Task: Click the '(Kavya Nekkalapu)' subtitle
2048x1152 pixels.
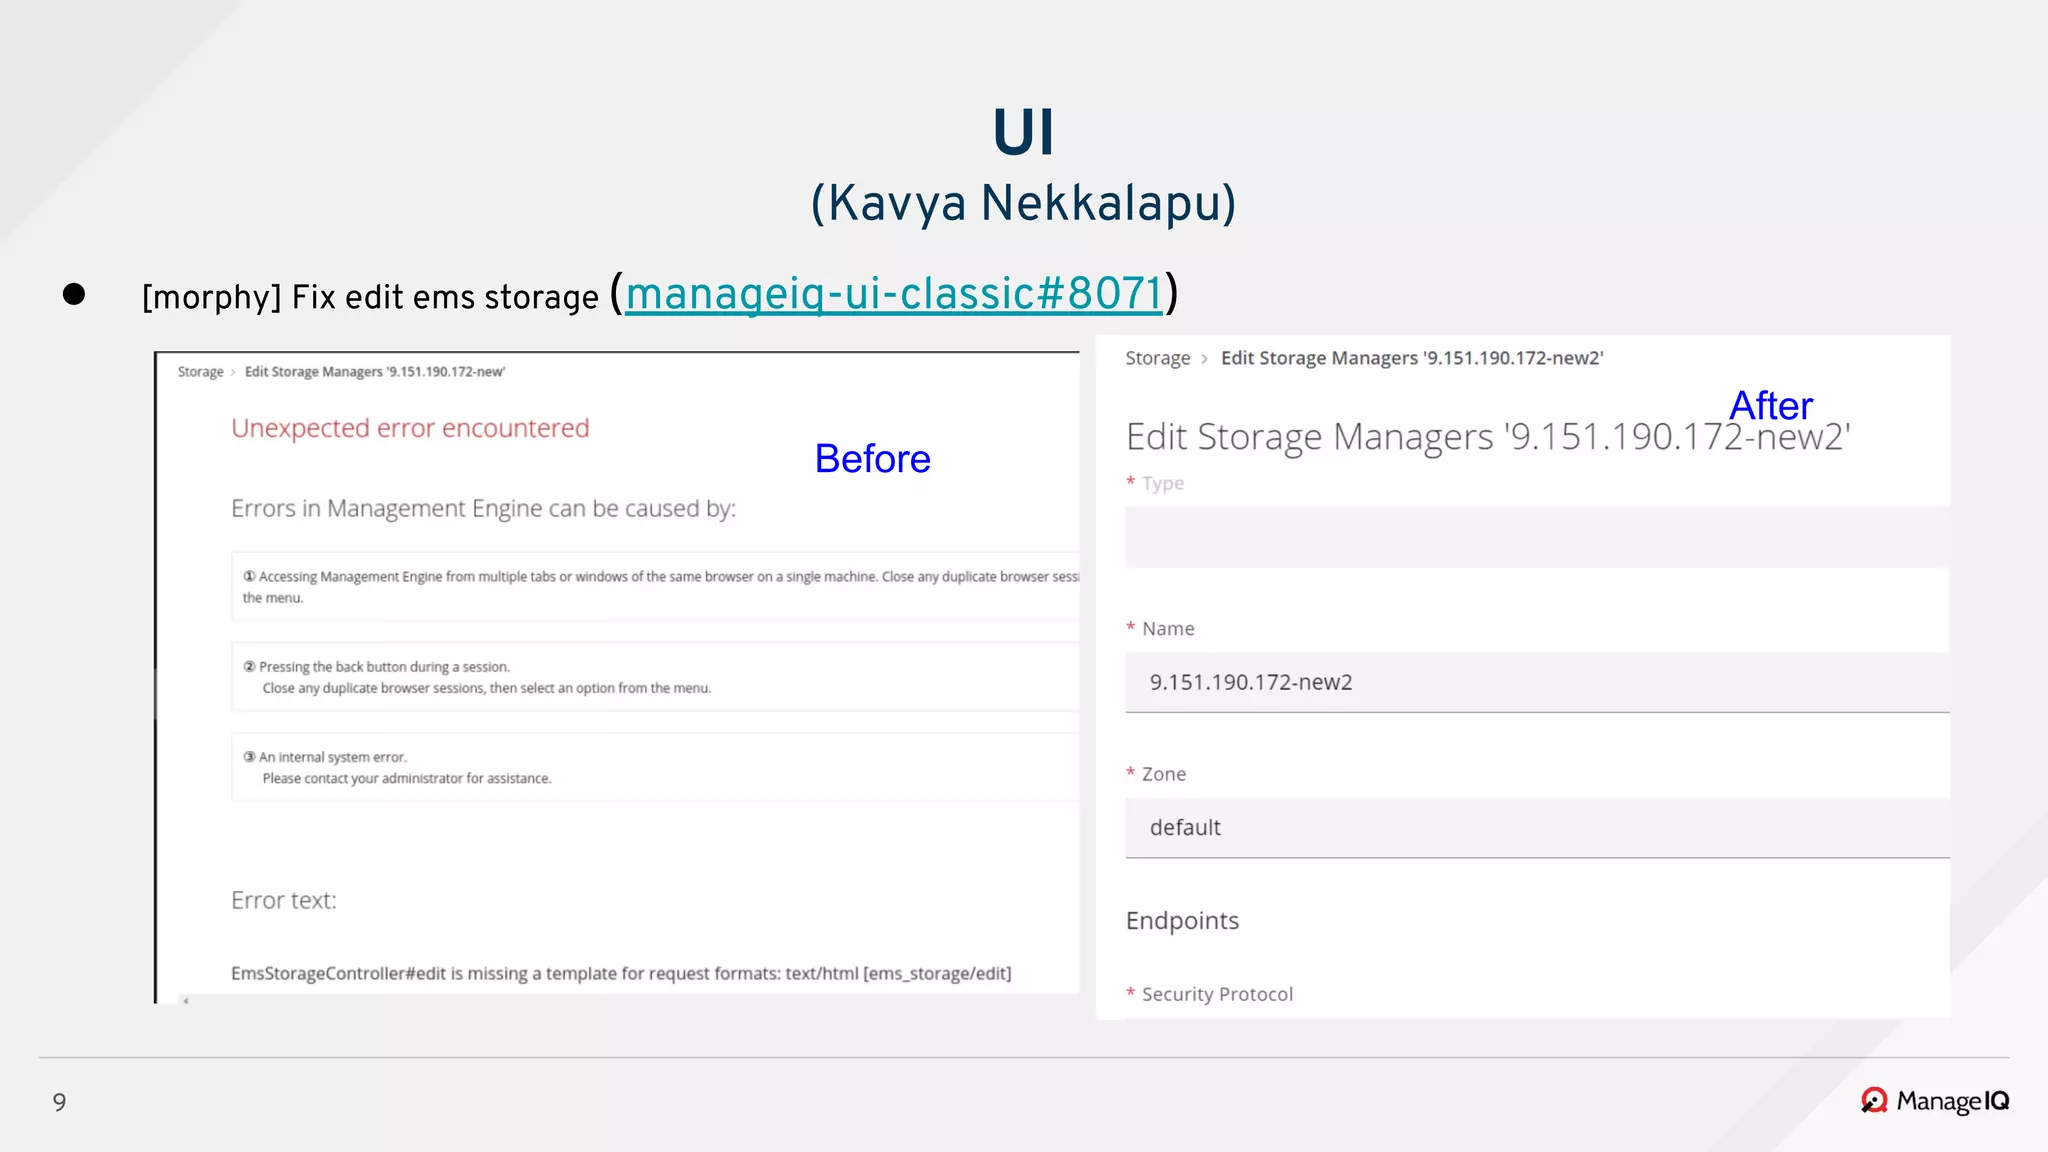Action: click(1023, 203)
